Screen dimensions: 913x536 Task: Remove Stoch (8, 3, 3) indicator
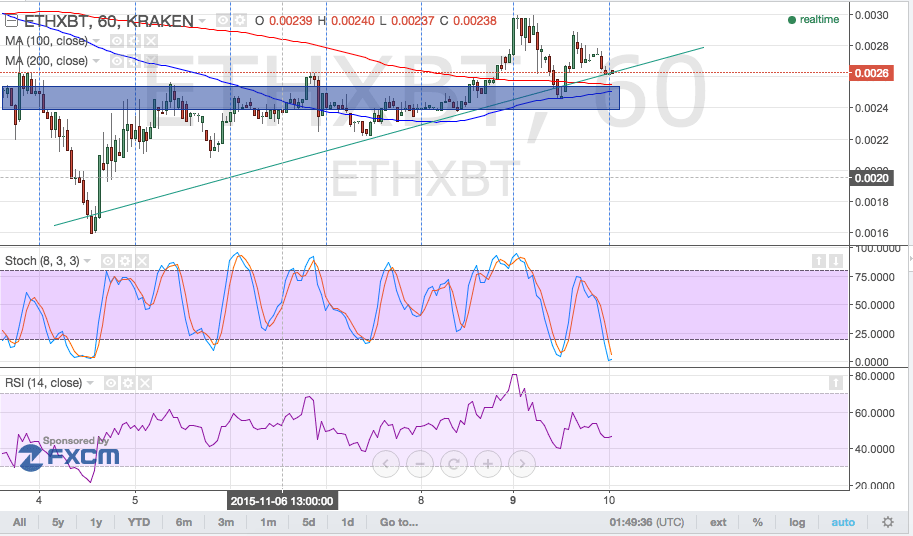coord(141,261)
